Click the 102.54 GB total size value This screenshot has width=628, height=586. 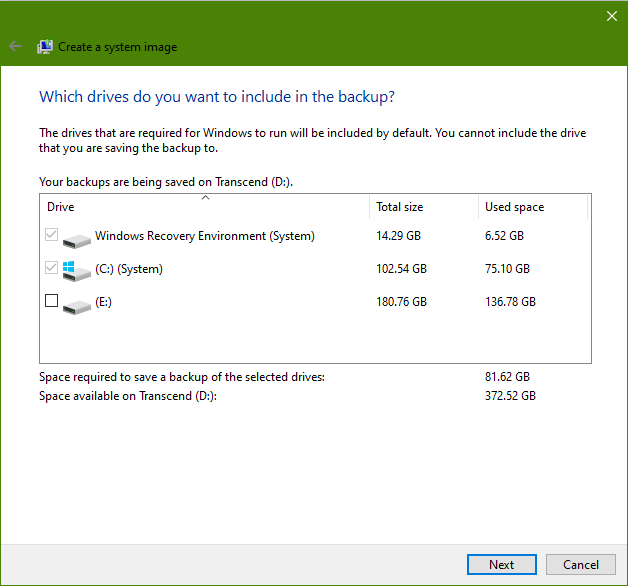(x=401, y=268)
